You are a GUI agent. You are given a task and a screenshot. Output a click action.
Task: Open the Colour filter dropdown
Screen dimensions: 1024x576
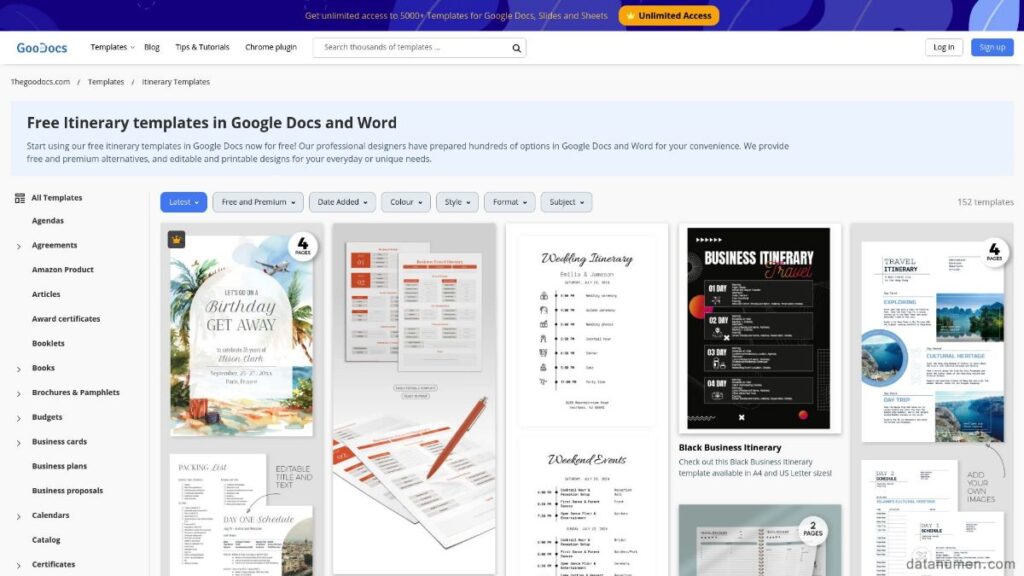(405, 202)
